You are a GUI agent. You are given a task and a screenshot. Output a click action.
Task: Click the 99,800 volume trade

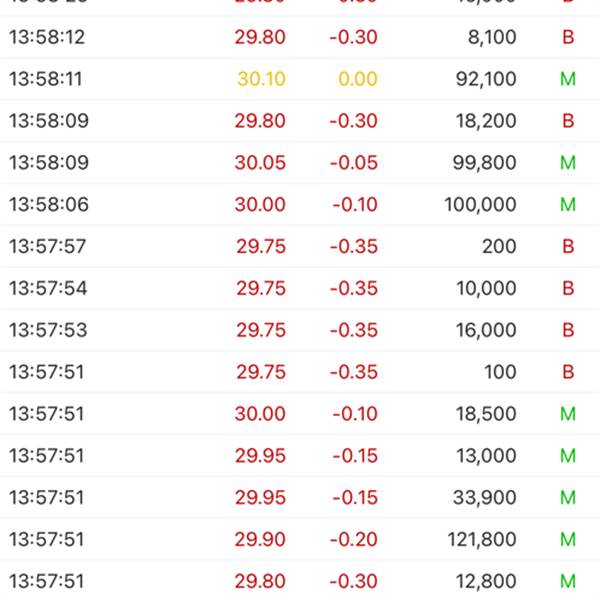(x=484, y=163)
